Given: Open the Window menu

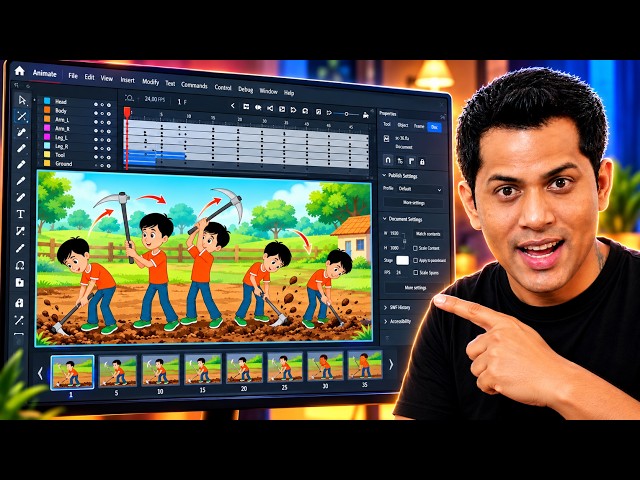Looking at the screenshot, I should click(268, 91).
